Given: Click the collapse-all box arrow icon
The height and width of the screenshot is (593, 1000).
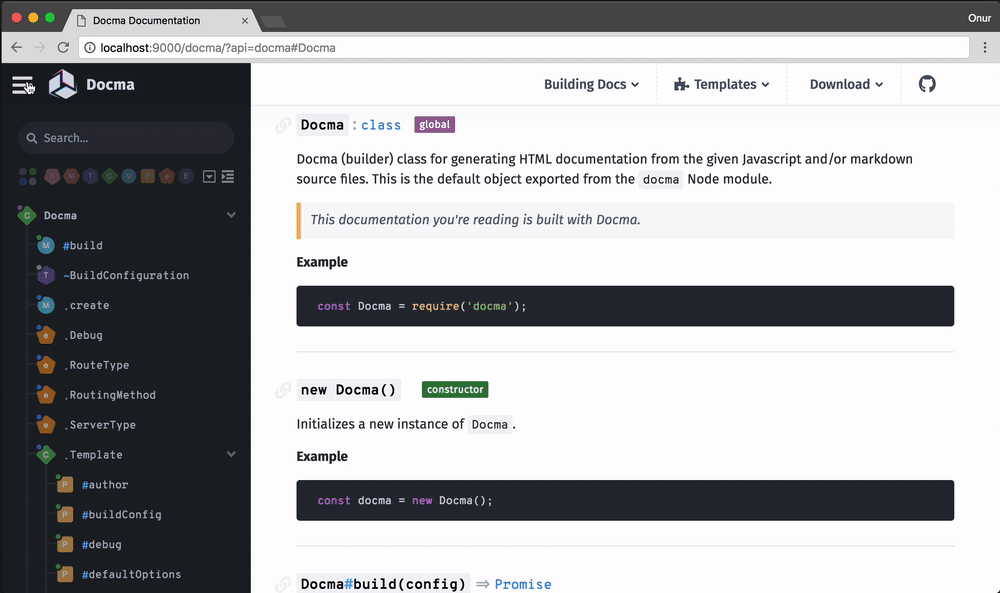Looking at the screenshot, I should coord(209,177).
